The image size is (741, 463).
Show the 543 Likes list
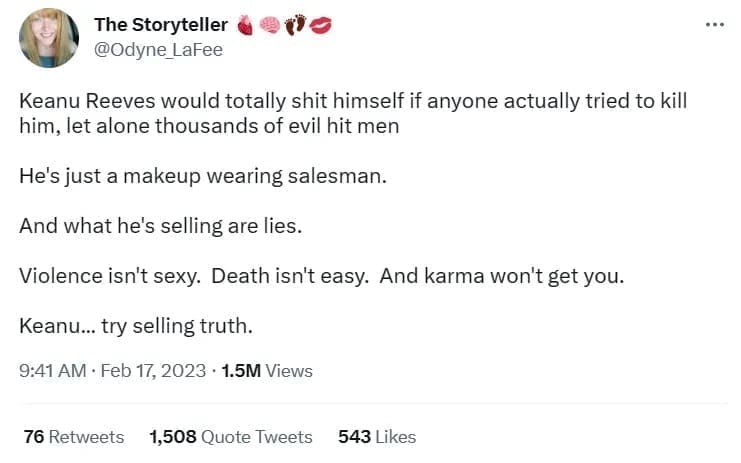click(x=377, y=437)
